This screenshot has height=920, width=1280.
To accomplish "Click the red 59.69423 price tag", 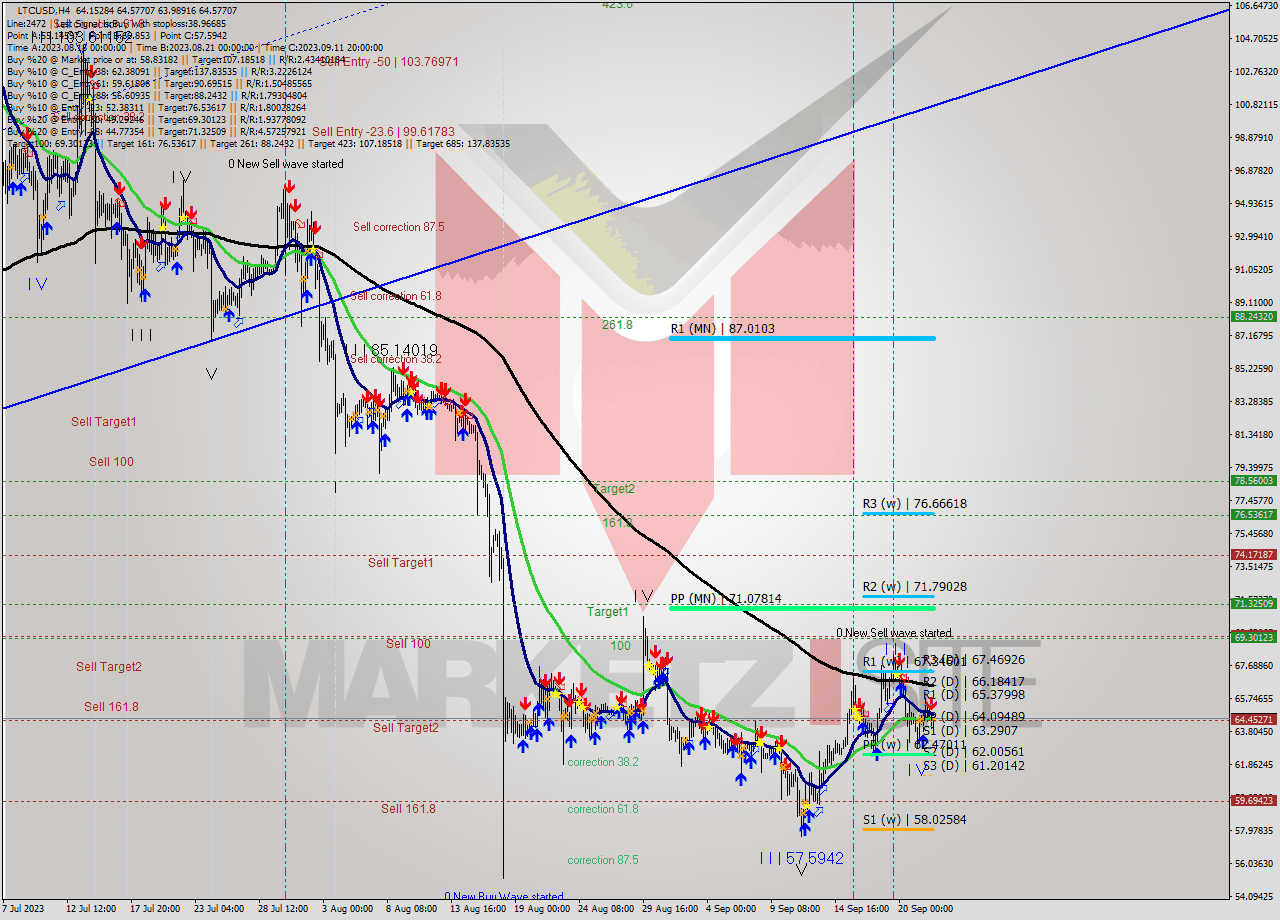I will (x=1254, y=800).
